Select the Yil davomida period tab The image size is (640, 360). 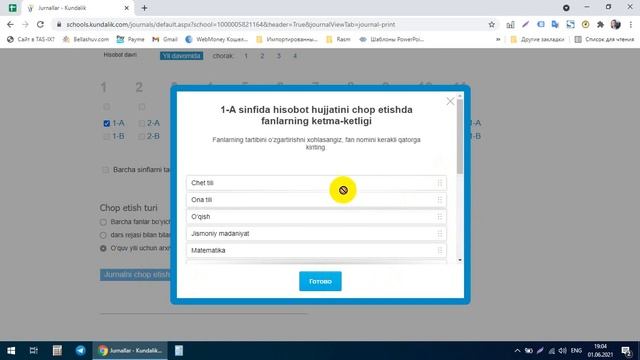pyautogui.click(x=181, y=56)
